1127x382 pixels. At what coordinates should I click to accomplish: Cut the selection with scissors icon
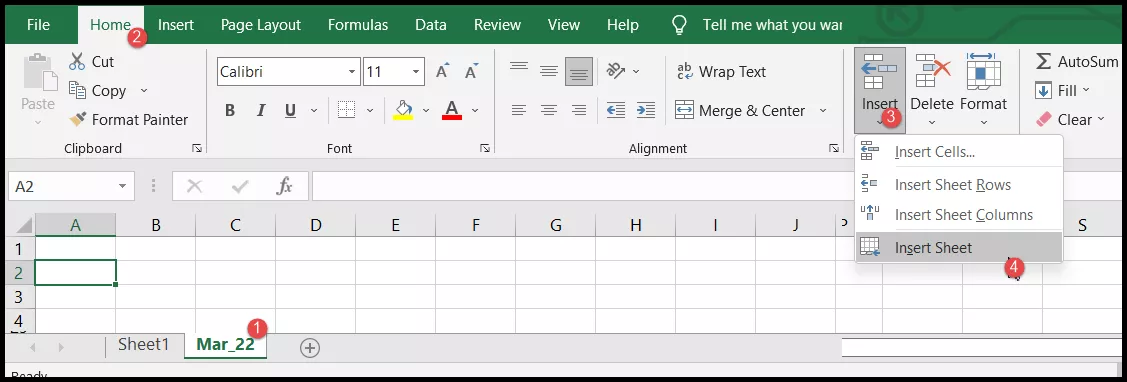[x=77, y=62]
